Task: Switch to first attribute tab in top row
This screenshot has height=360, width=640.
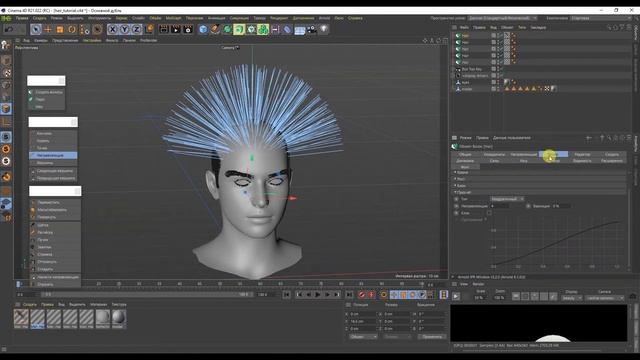Action: coord(465,154)
